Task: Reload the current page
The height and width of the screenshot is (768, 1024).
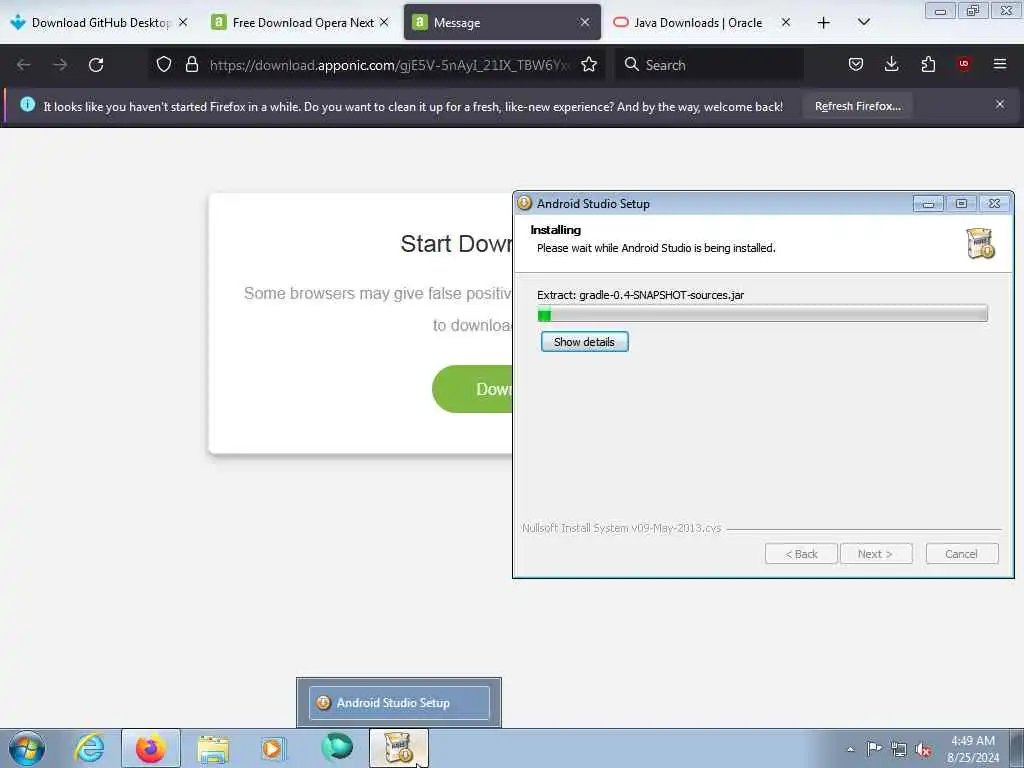Action: 96,65
